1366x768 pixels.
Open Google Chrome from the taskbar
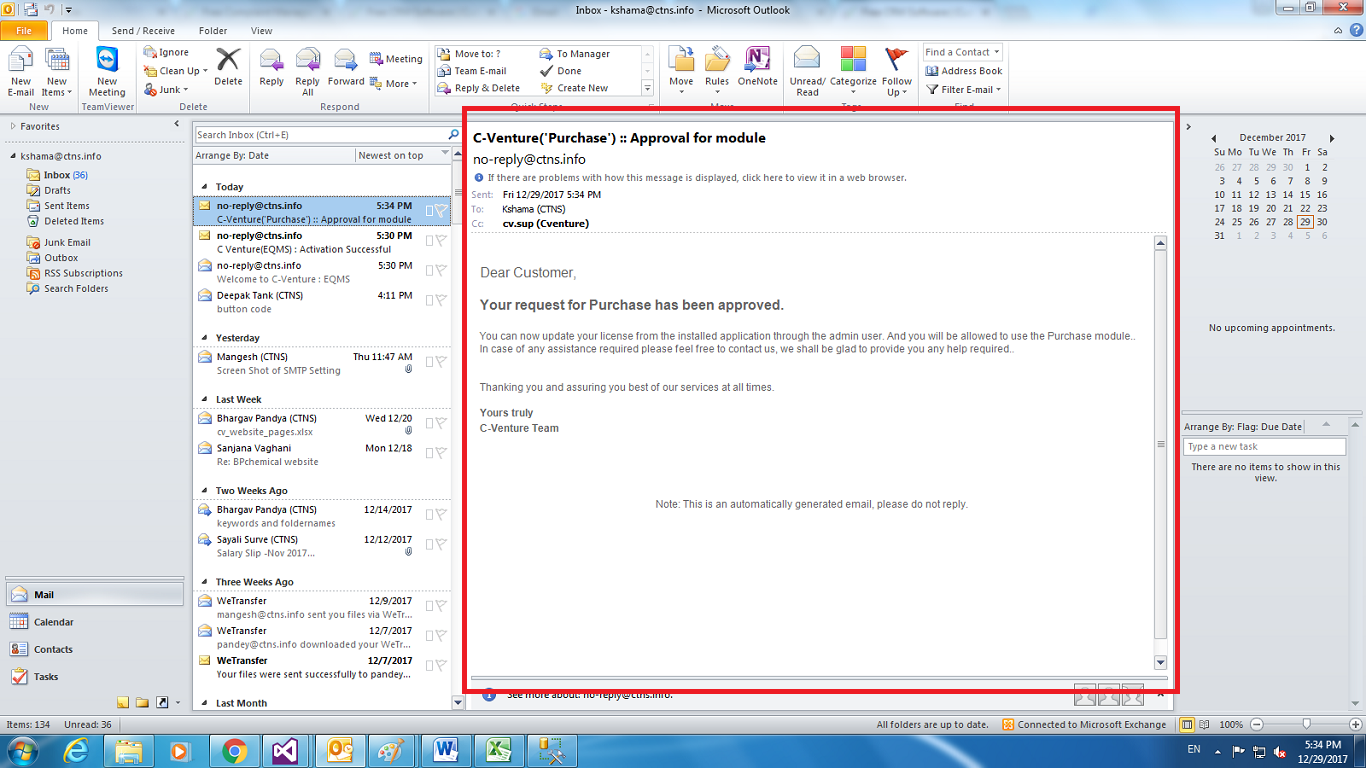235,750
